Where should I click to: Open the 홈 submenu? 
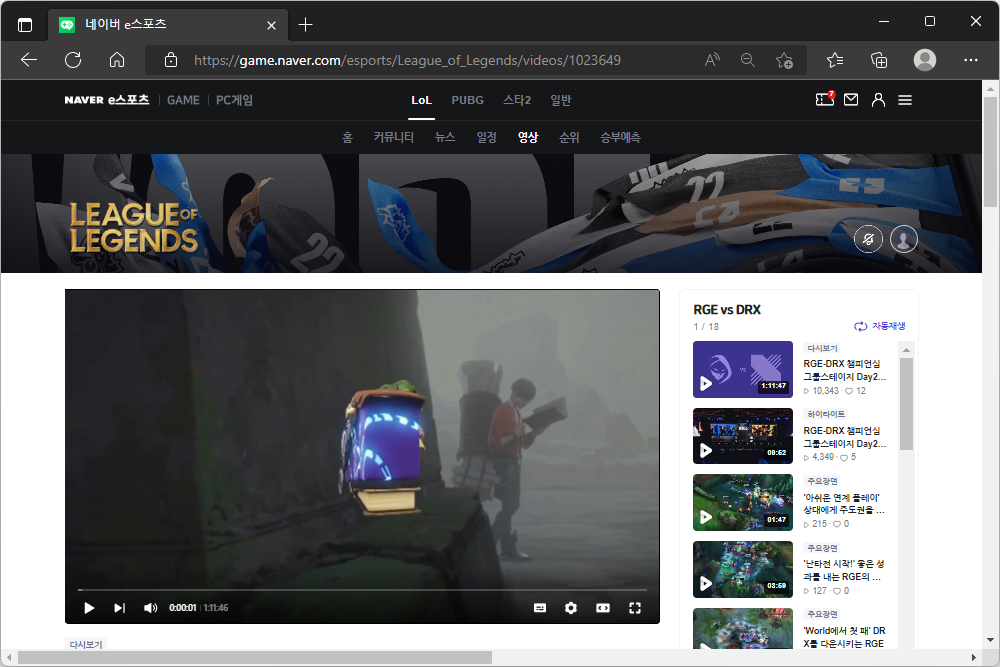click(347, 137)
